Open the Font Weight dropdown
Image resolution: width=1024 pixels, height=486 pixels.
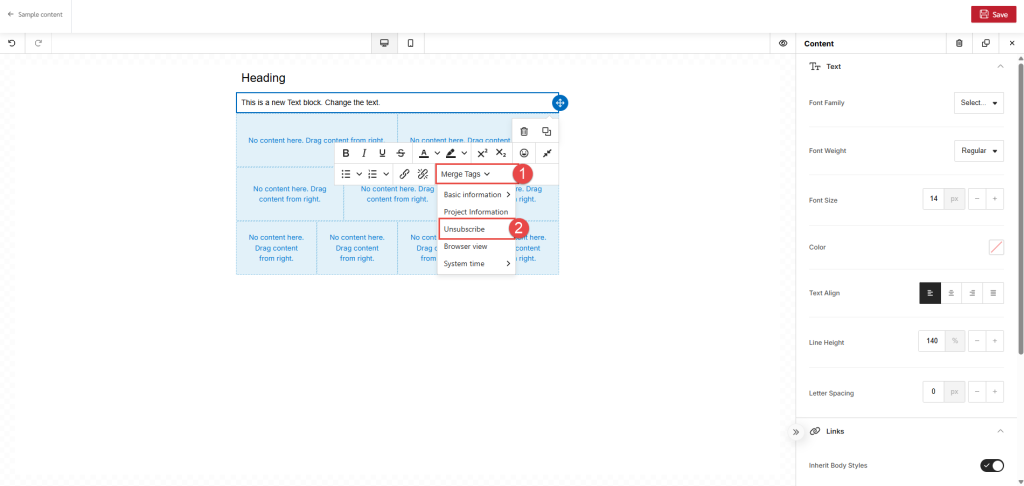point(978,151)
